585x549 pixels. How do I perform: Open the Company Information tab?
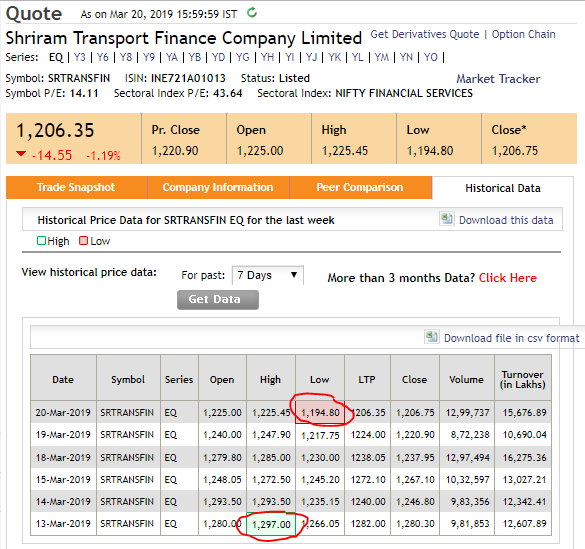pyautogui.click(x=218, y=187)
